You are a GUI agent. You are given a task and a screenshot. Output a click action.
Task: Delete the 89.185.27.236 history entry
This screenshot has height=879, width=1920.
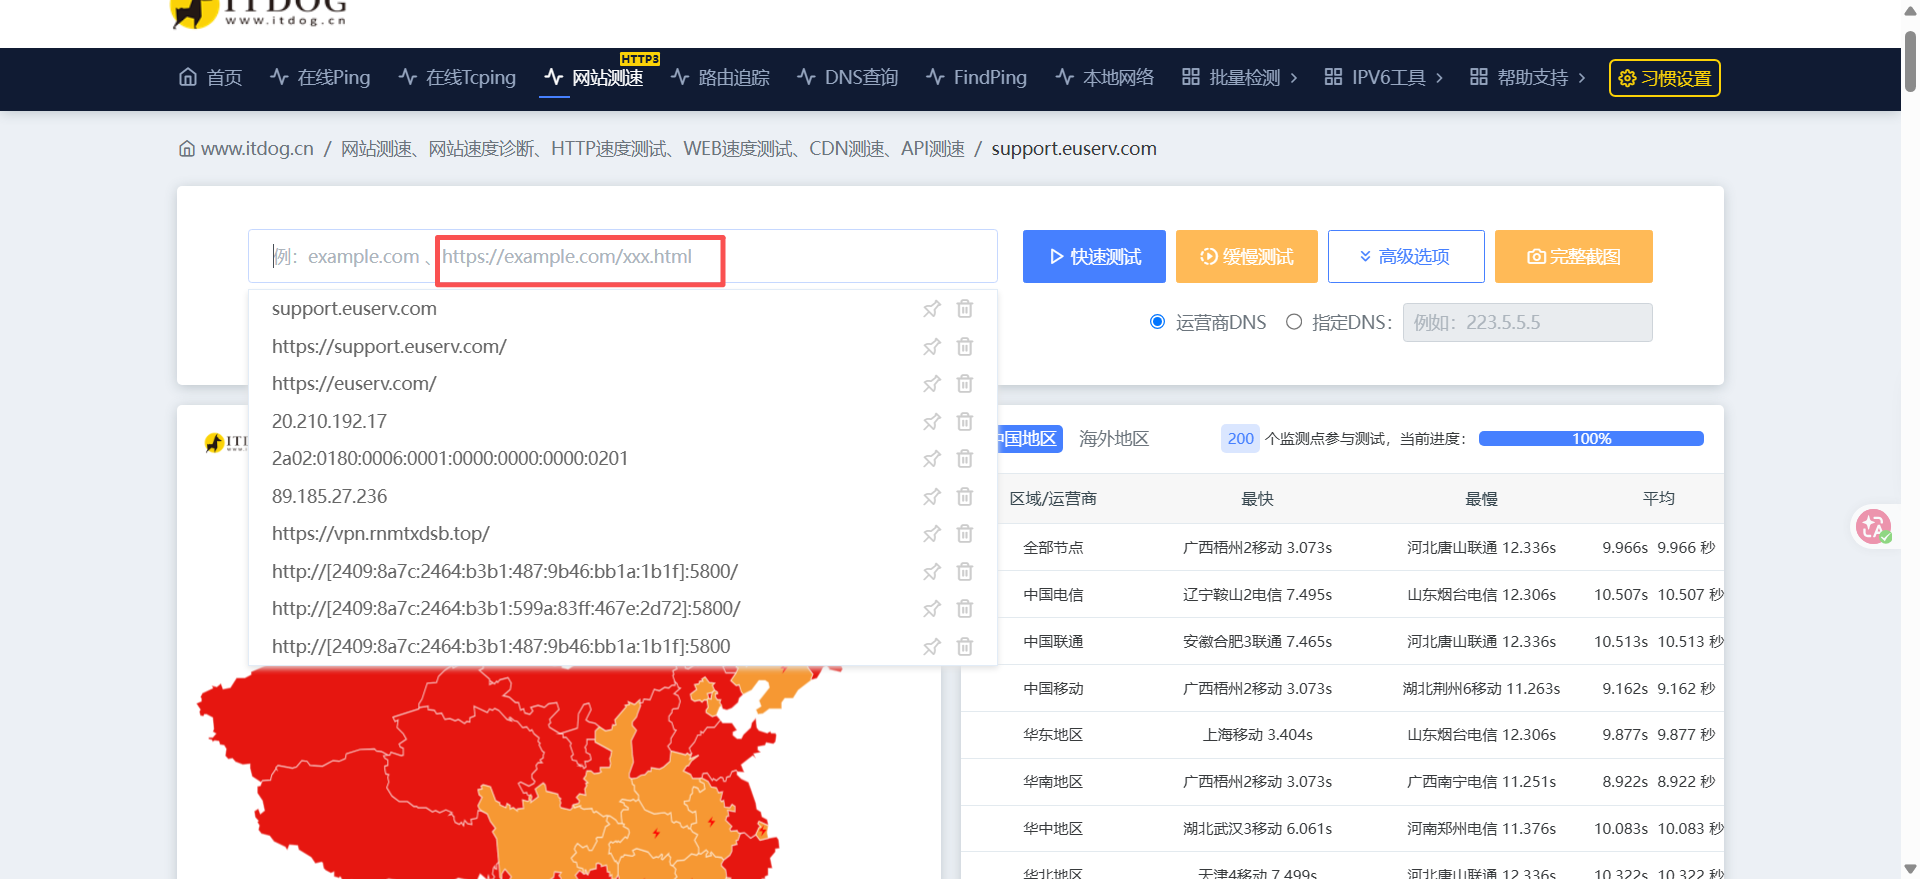tap(965, 497)
